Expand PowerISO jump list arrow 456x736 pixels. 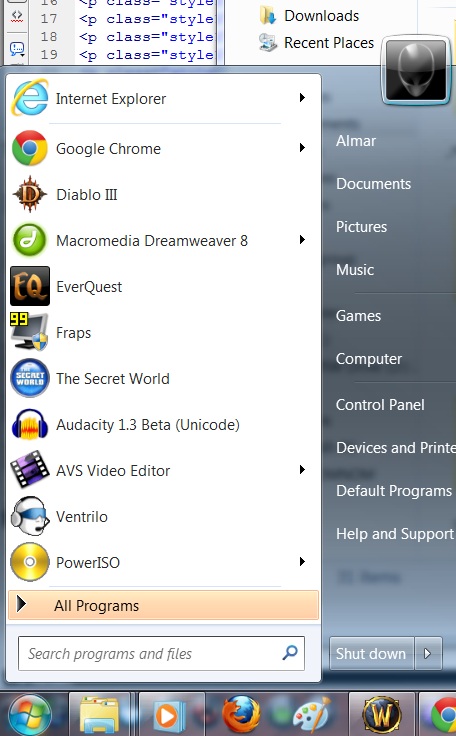(x=302, y=562)
